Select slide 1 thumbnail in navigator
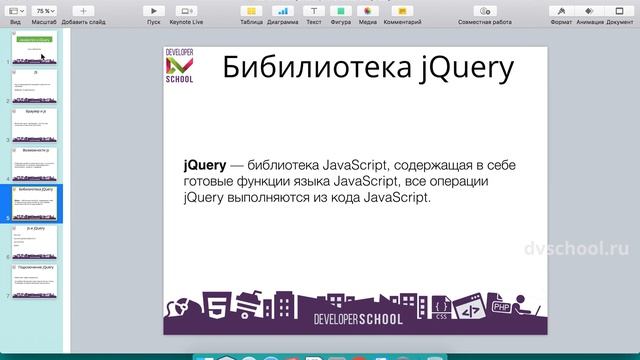Screen dimensions: 640x360 click(x=34, y=48)
